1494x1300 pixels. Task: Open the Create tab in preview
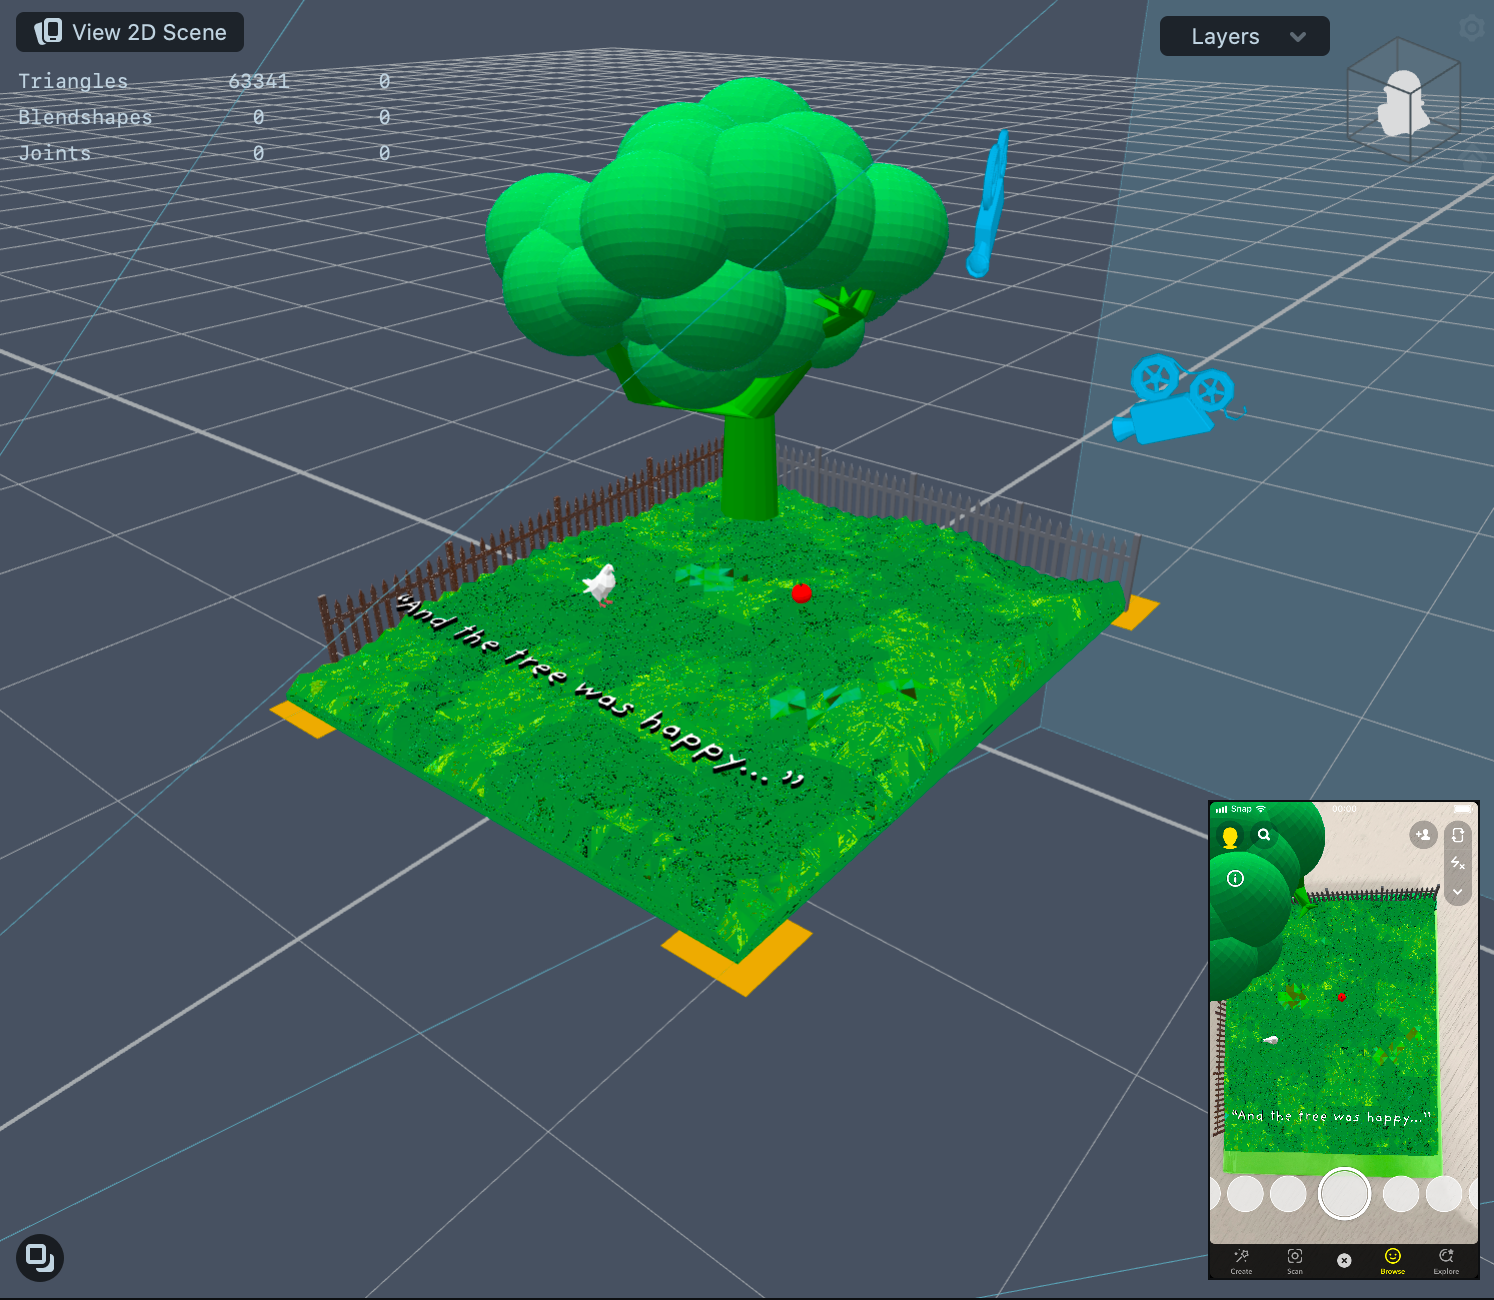click(1241, 1261)
